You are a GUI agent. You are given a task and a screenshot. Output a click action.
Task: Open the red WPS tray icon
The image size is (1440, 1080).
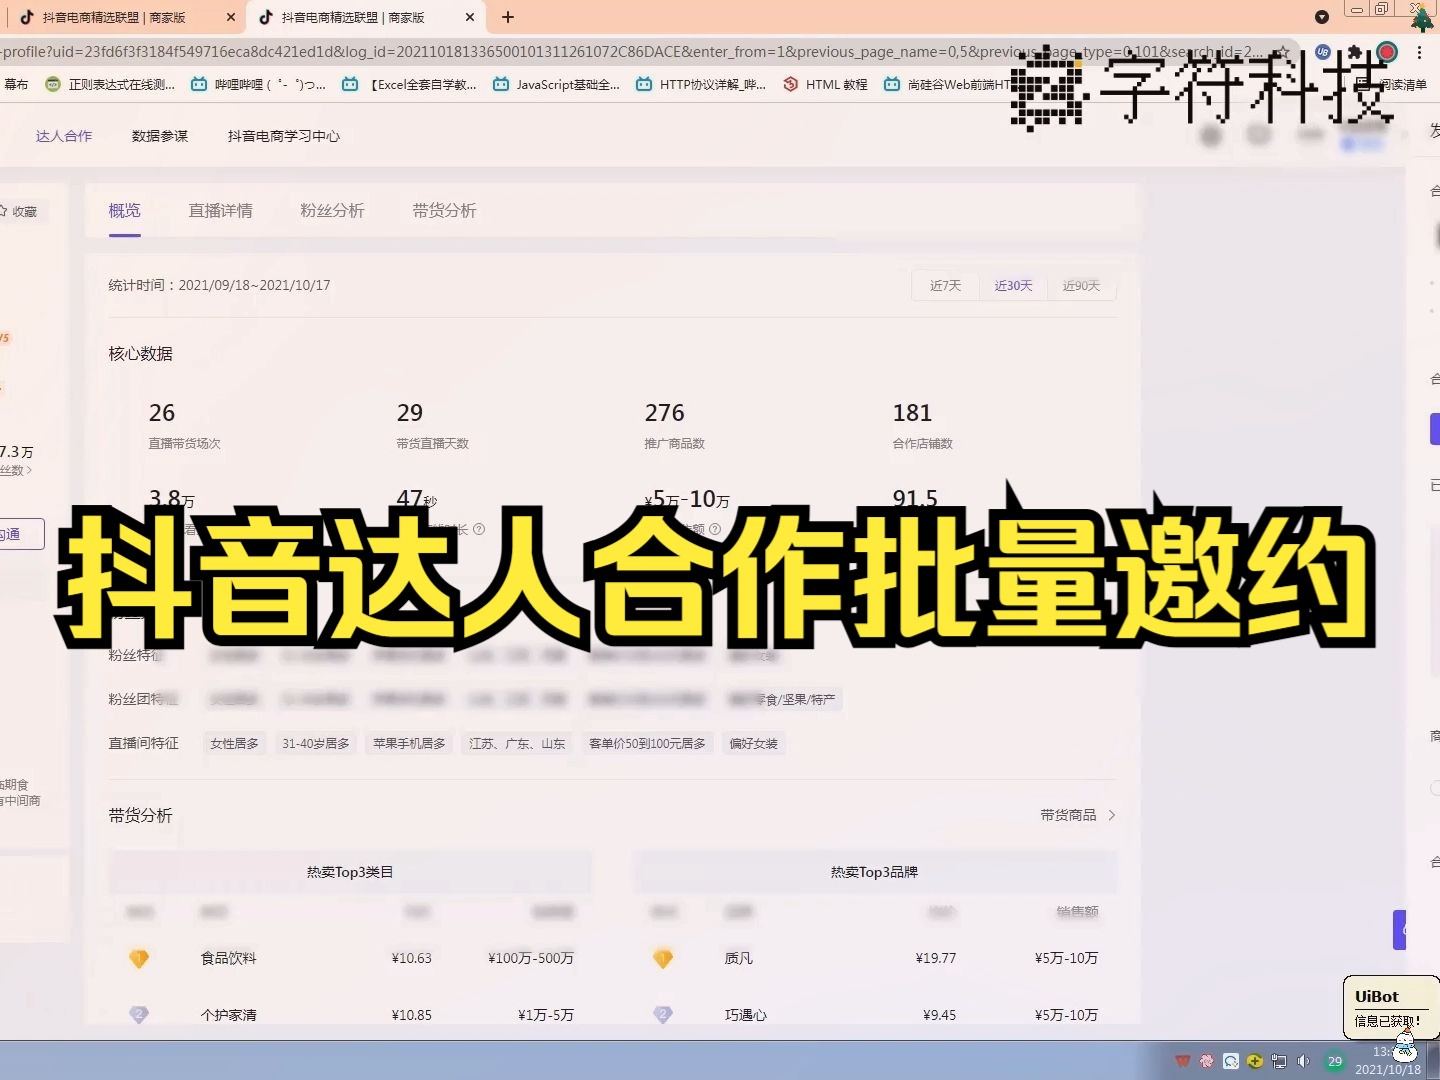pos(1183,1061)
